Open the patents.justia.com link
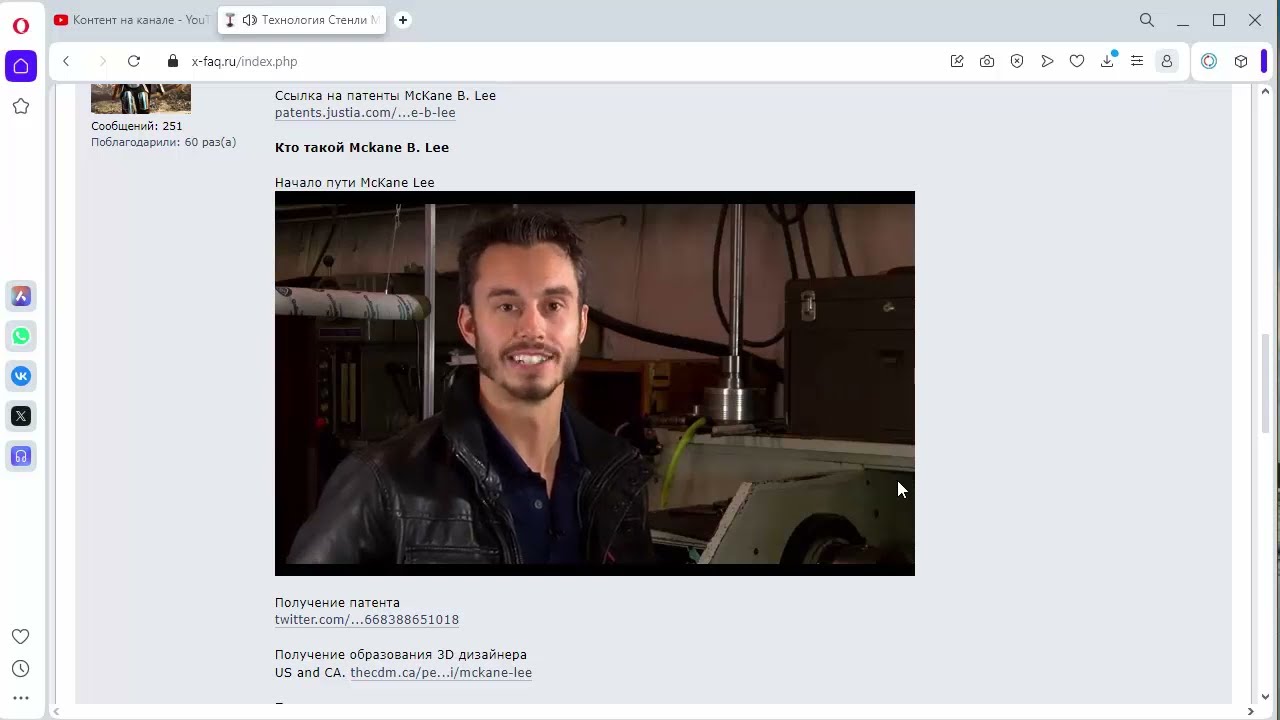Viewport: 1280px width, 720px height. point(365,113)
